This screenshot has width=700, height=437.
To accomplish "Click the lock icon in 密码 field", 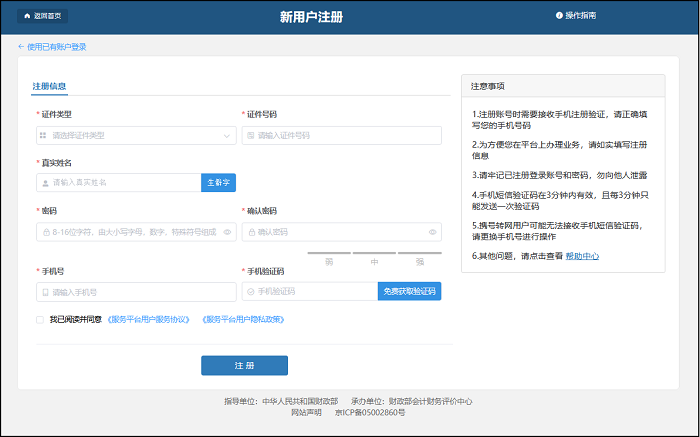I will point(44,232).
